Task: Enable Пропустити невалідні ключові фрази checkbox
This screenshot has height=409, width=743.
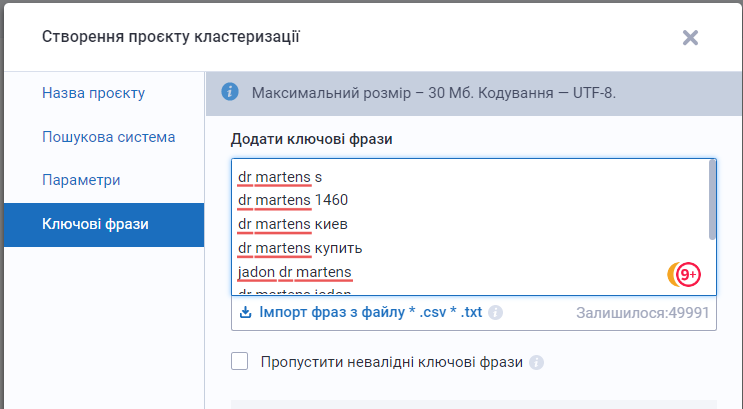Action: coord(240,361)
